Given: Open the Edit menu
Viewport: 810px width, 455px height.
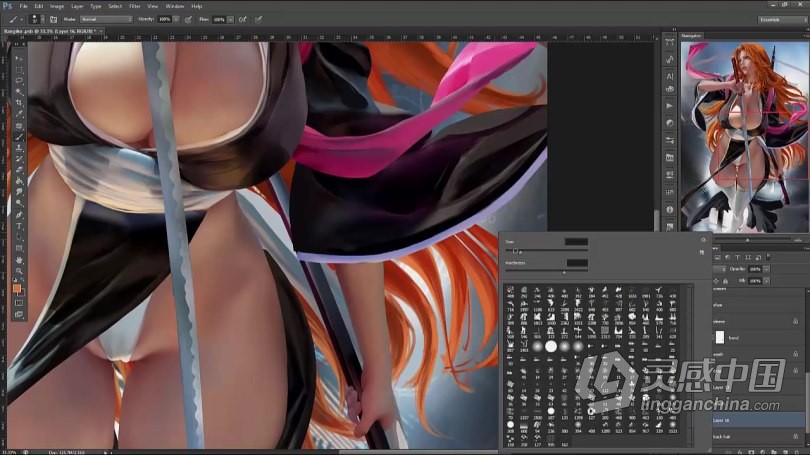Looking at the screenshot, I should pyautogui.click(x=39, y=6).
